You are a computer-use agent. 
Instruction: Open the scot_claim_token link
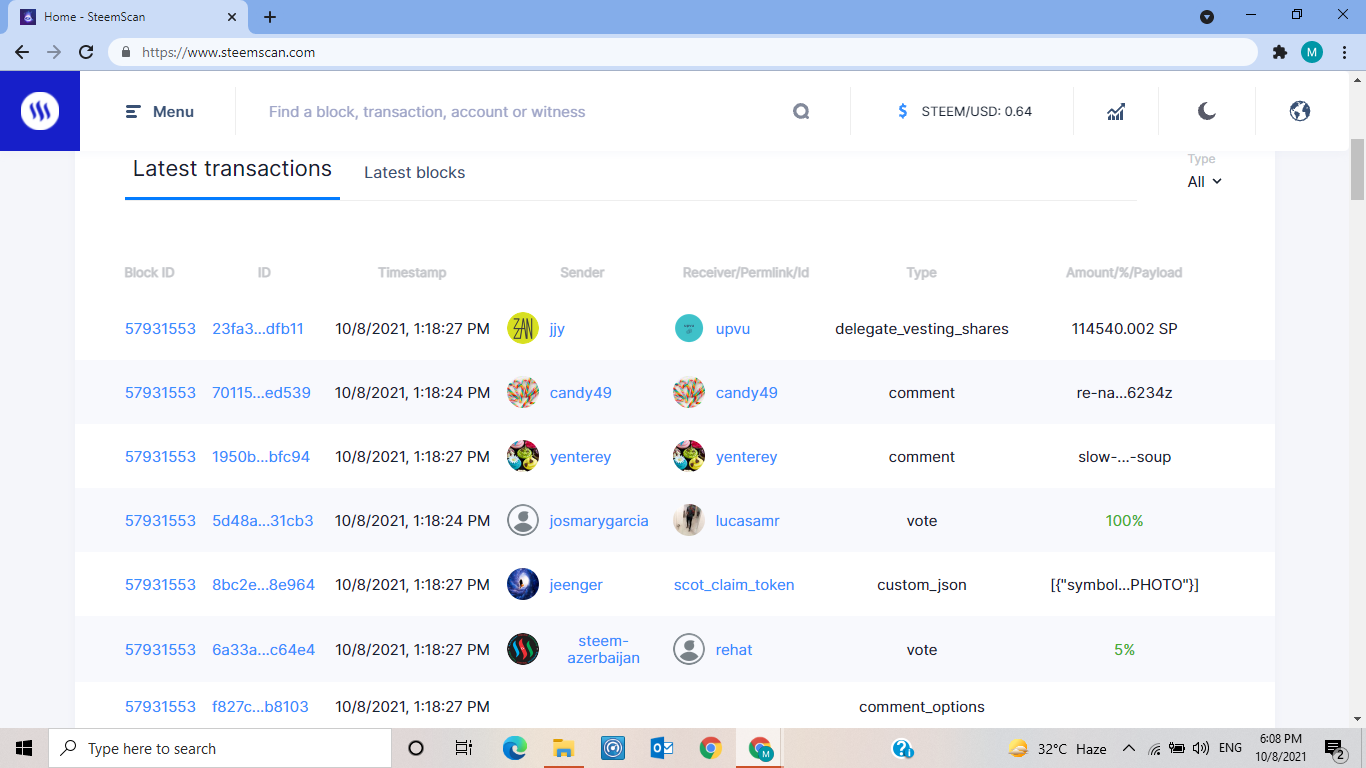coord(734,584)
